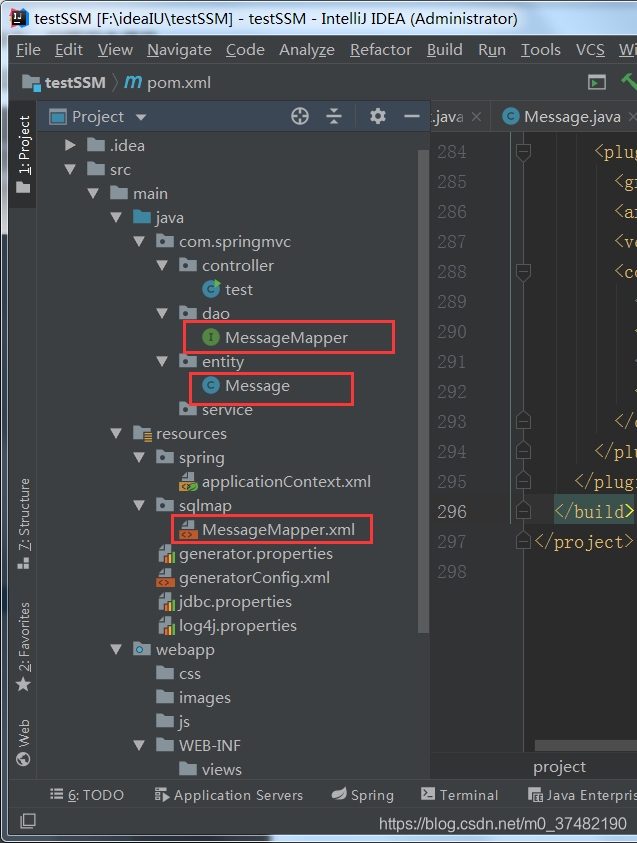Click the generatorConfig.xml file icon
Screen dimensions: 637x843
166,578
